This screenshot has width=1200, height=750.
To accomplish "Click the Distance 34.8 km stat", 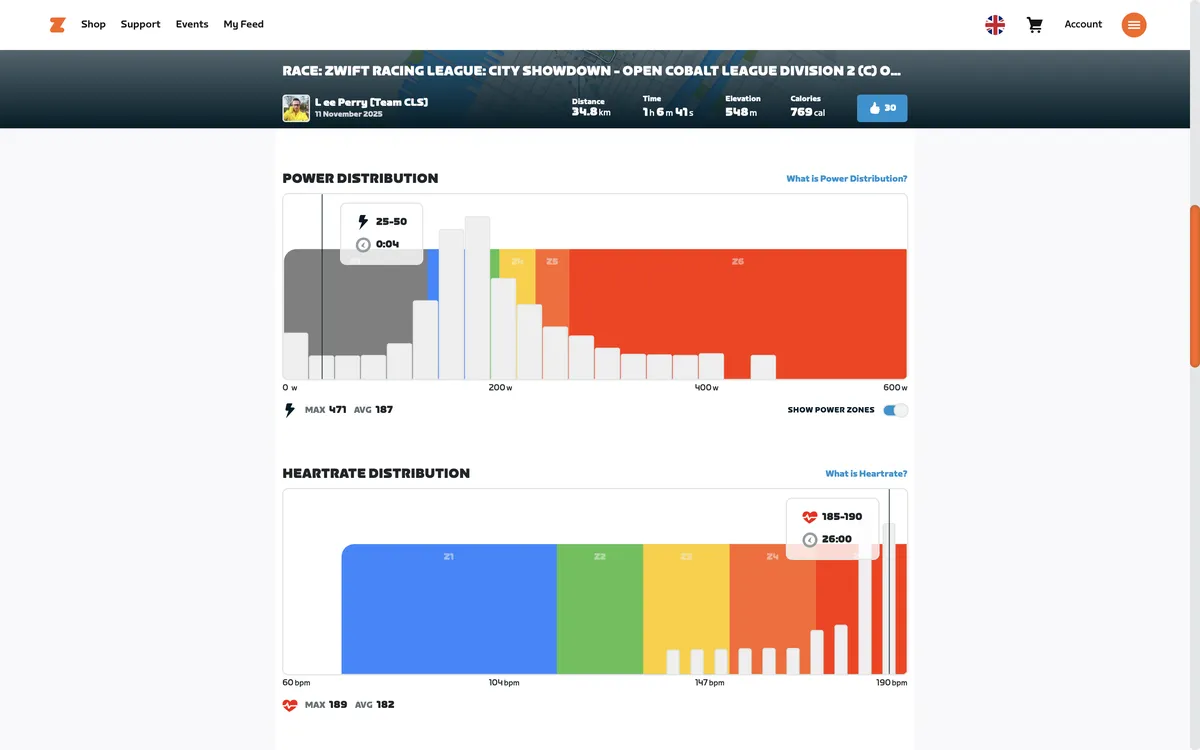I will click(x=591, y=108).
